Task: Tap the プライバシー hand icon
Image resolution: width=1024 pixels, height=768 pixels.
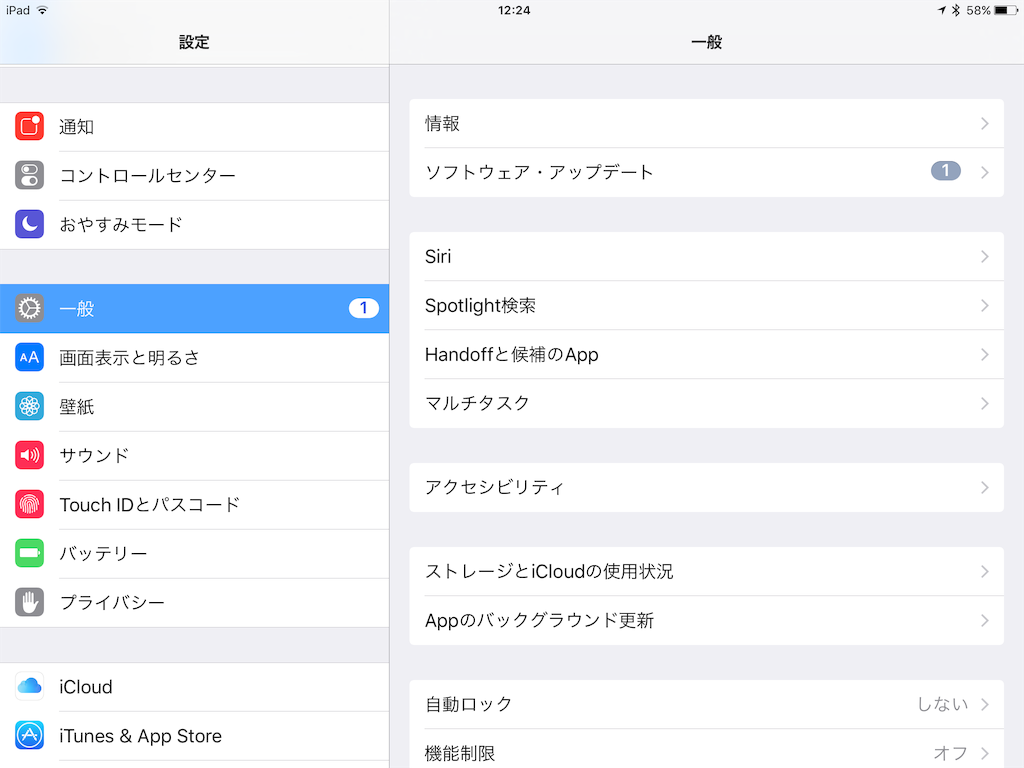Action: [29, 602]
